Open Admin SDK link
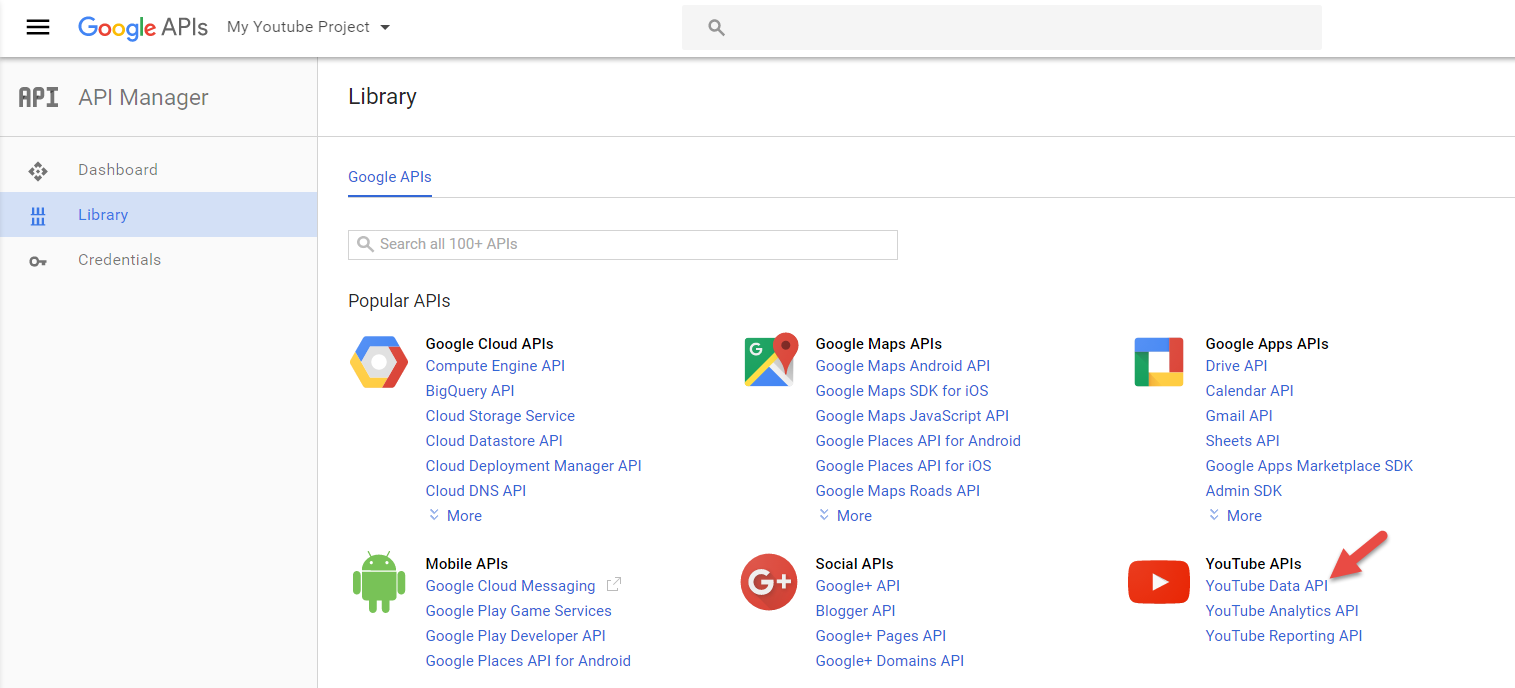This screenshot has width=1515, height=688. coord(1244,491)
